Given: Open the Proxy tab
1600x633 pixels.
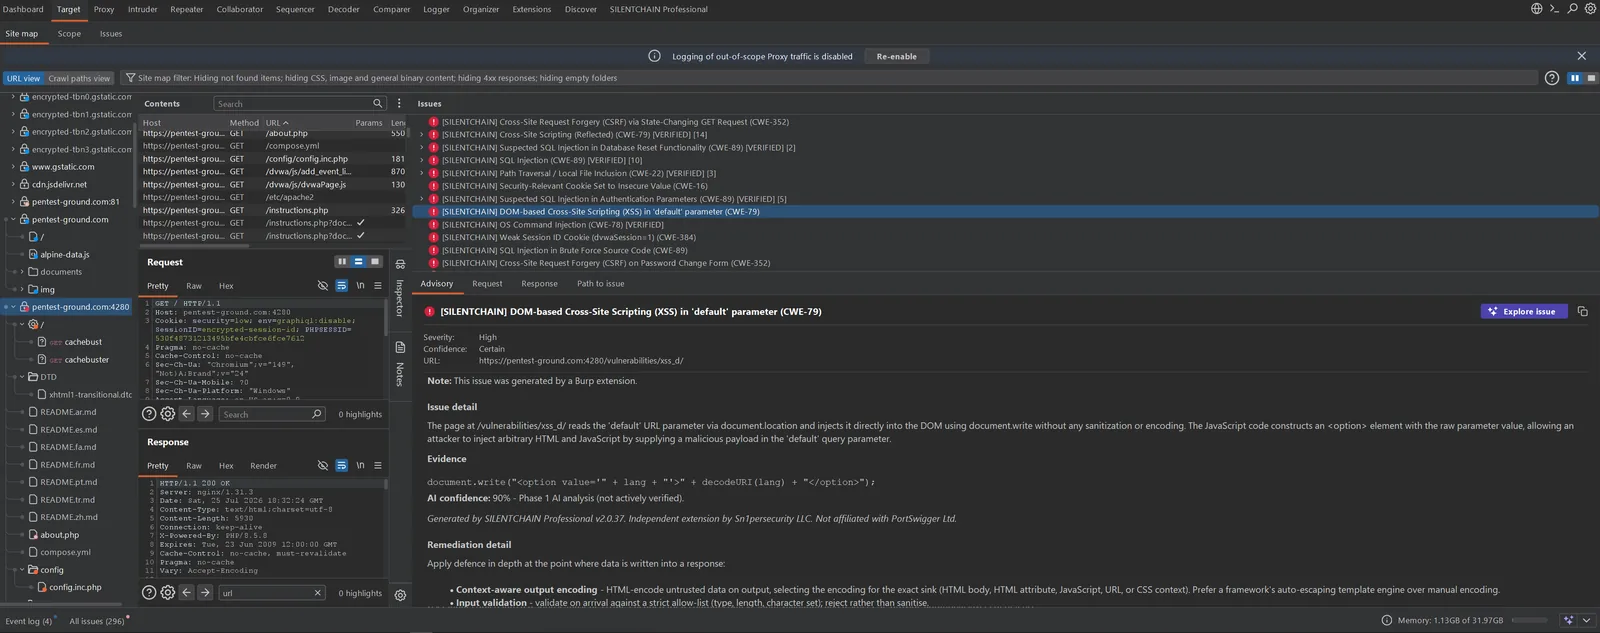Looking at the screenshot, I should (x=104, y=9).
